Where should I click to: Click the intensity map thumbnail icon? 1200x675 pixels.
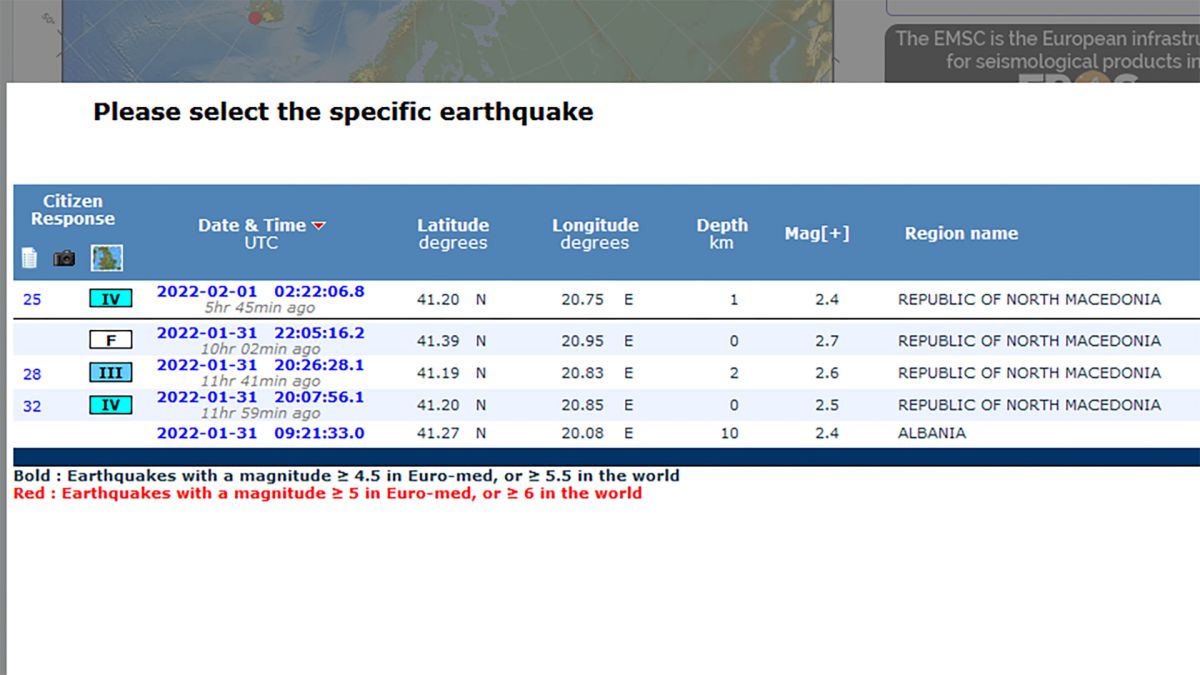[x=107, y=259]
